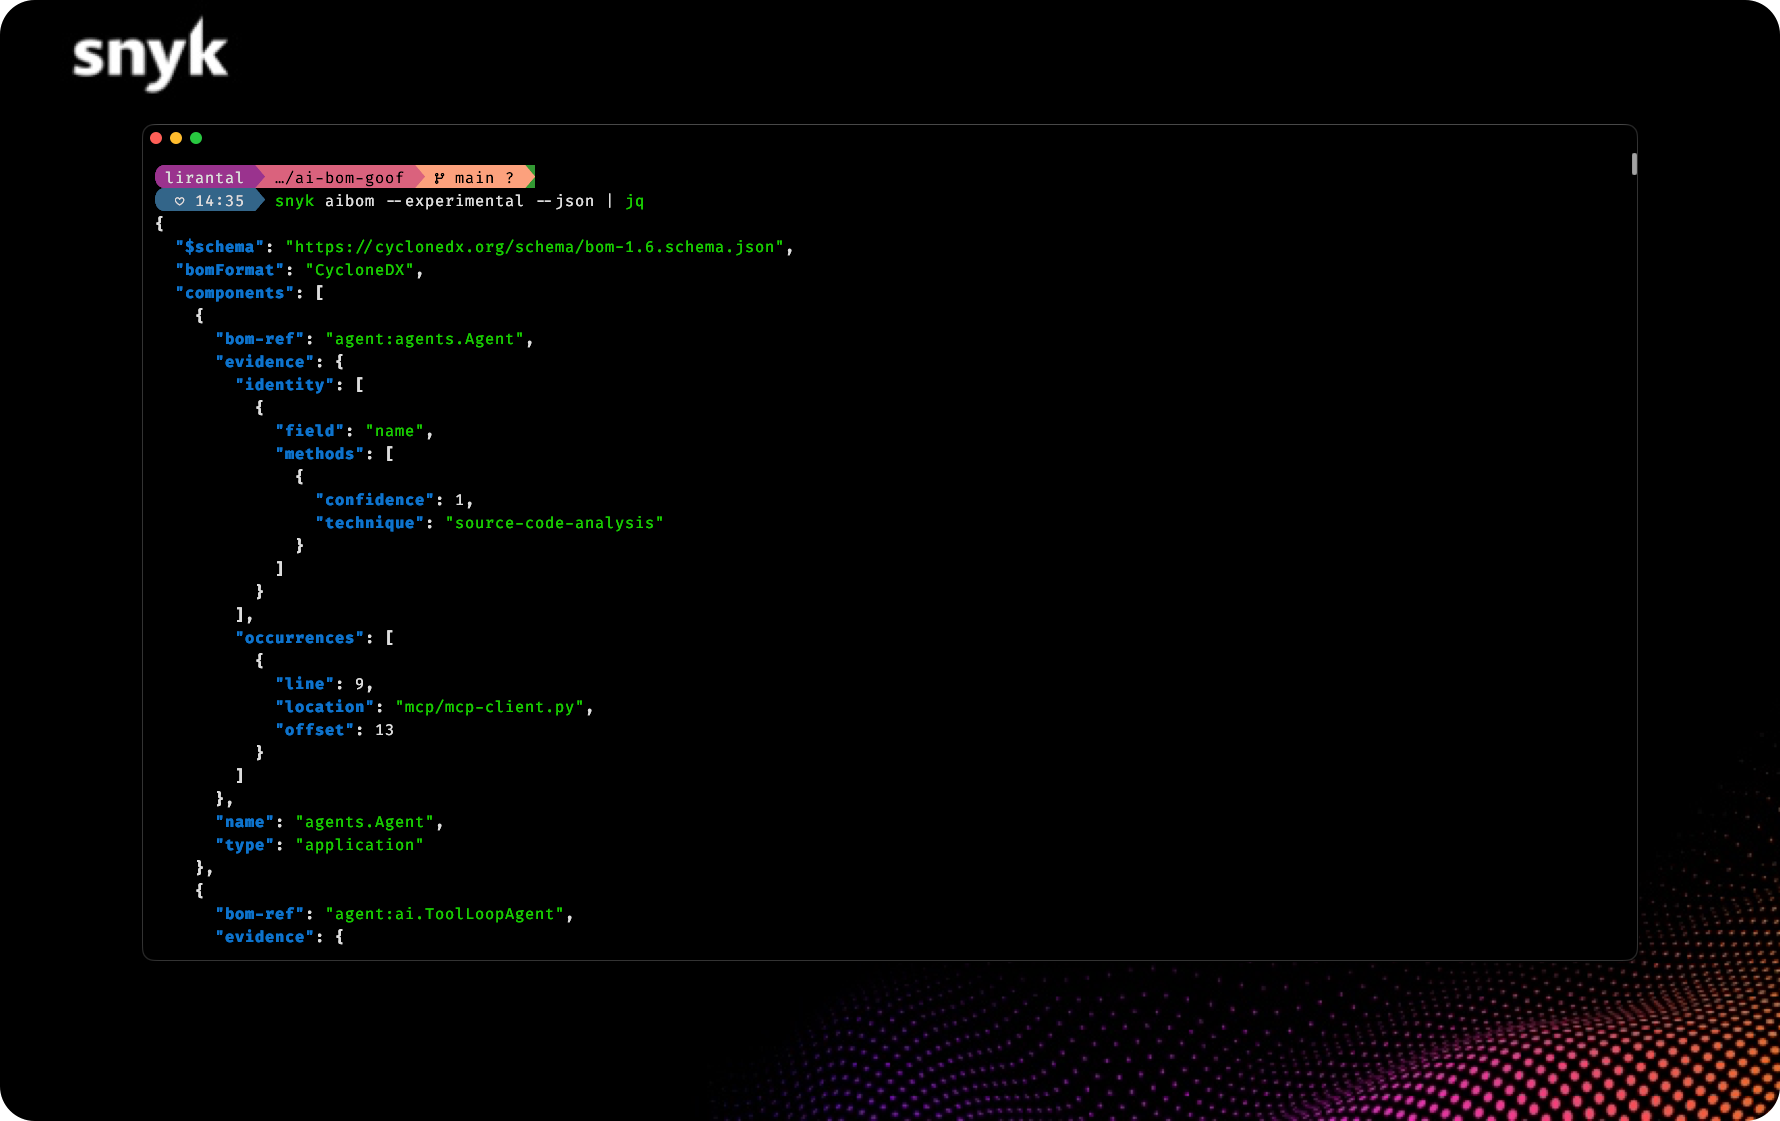Toggle the green zoom traffic light

(x=196, y=138)
